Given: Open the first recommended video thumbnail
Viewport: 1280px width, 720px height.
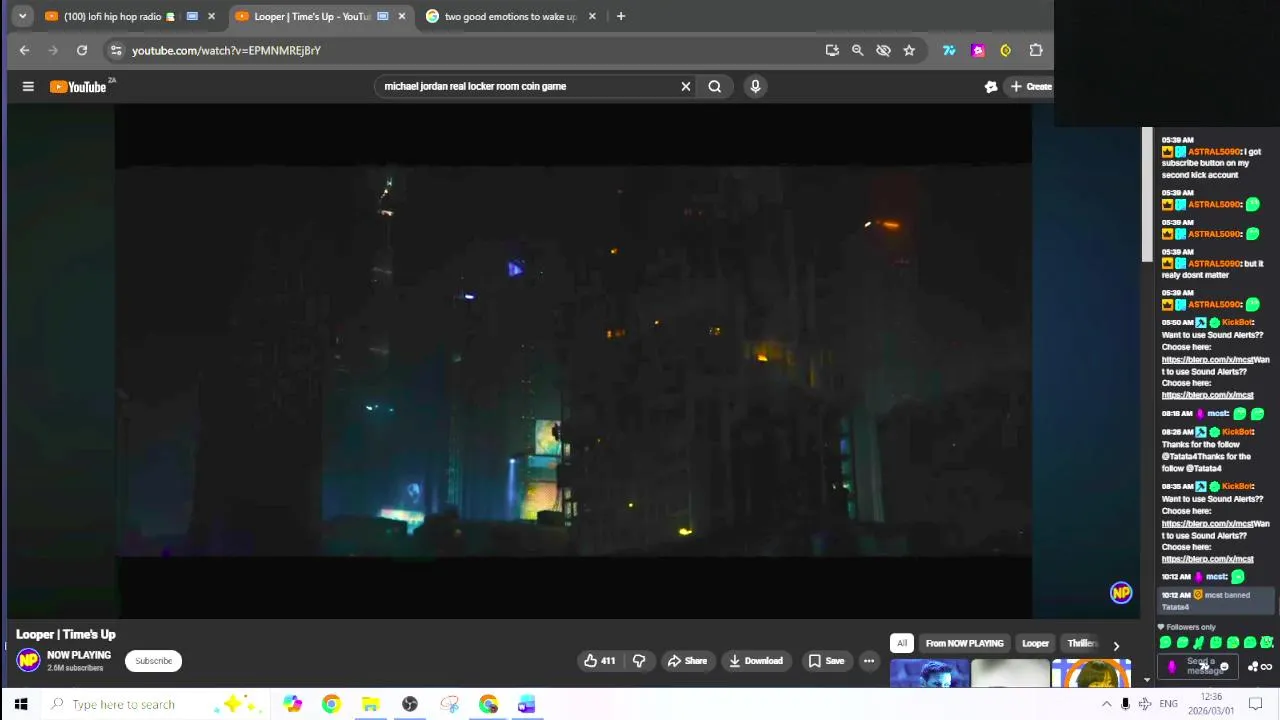Looking at the screenshot, I should coord(929,674).
